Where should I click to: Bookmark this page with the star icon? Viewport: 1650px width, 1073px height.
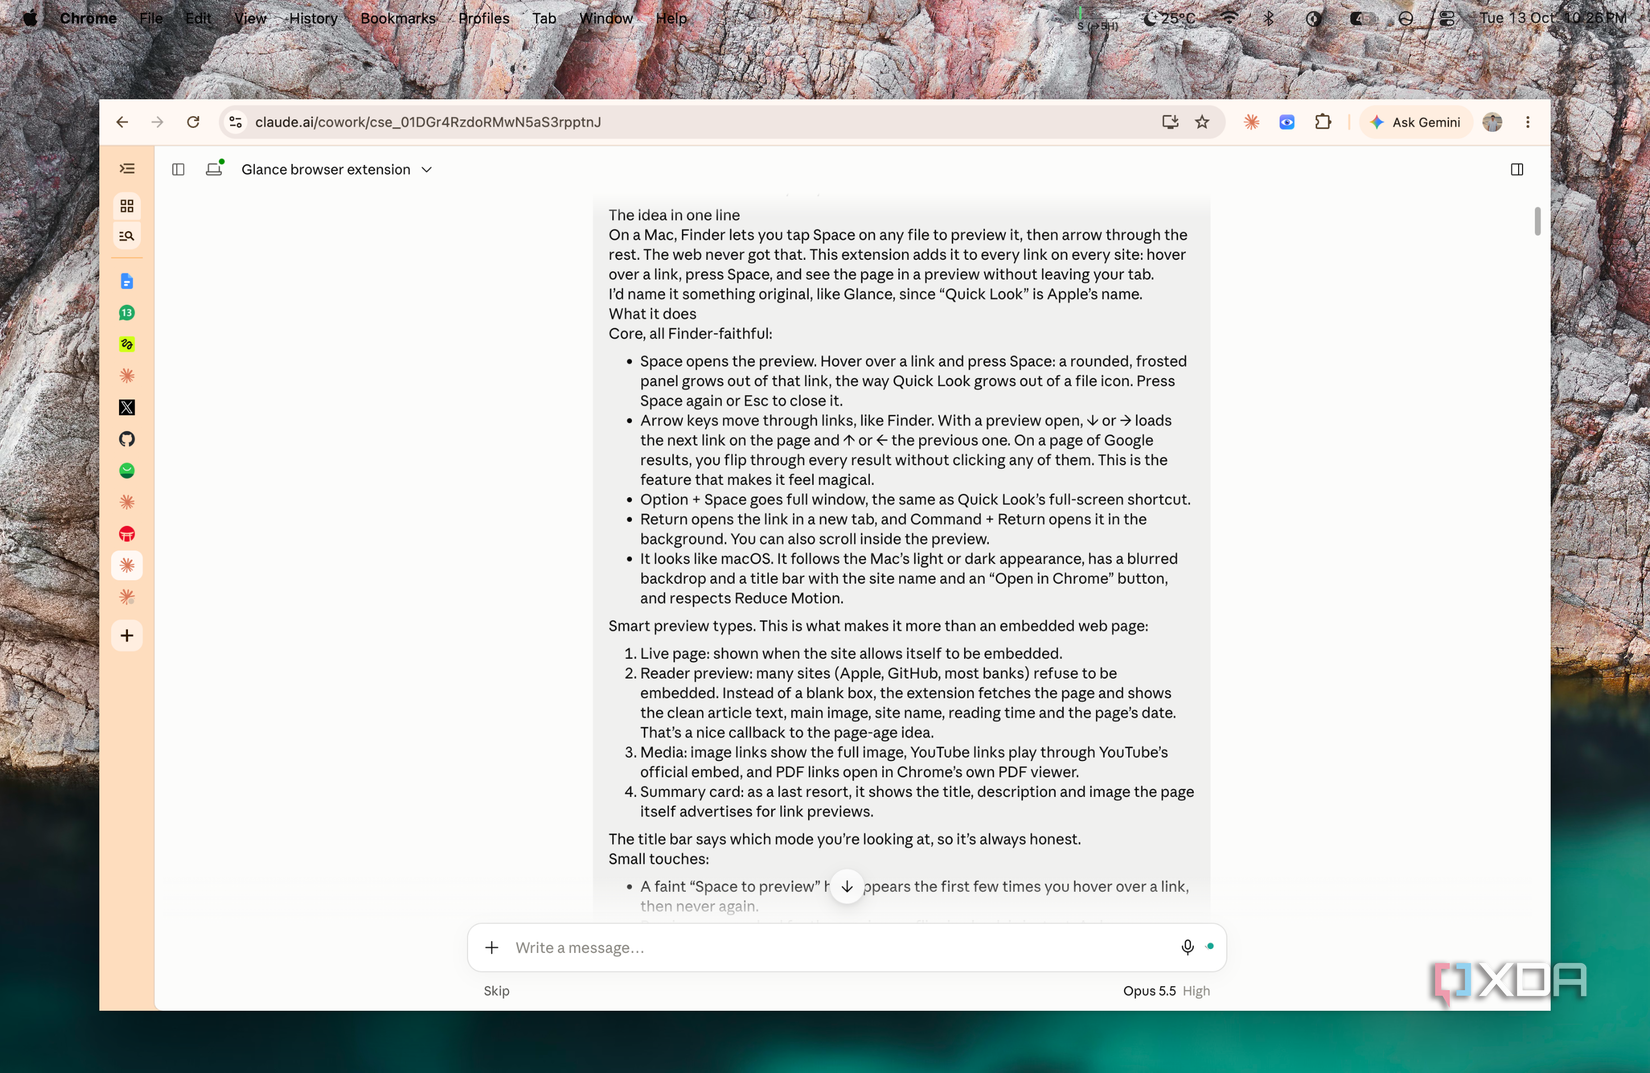(1202, 122)
